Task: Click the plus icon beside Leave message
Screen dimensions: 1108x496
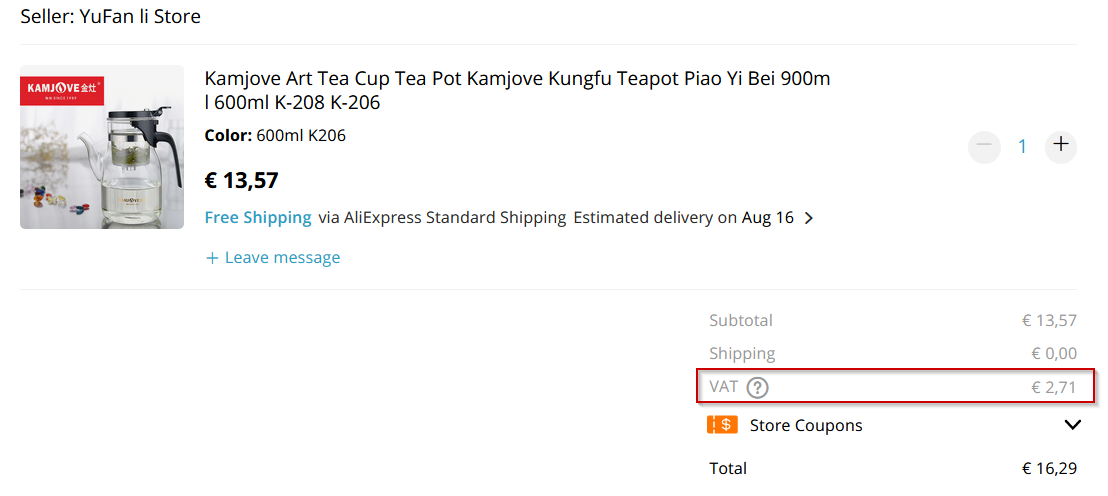Action: (x=211, y=258)
